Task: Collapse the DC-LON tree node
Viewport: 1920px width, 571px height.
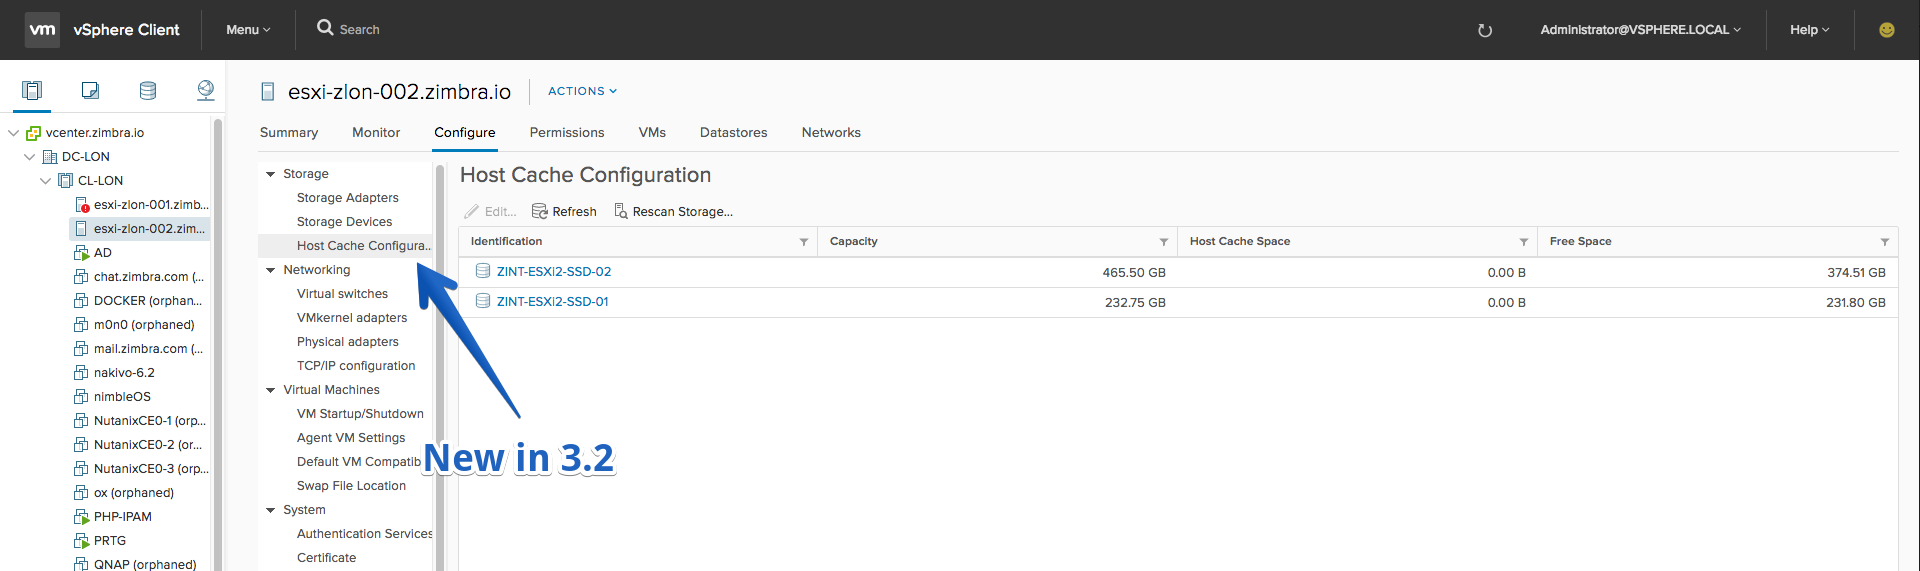Action: (x=29, y=157)
